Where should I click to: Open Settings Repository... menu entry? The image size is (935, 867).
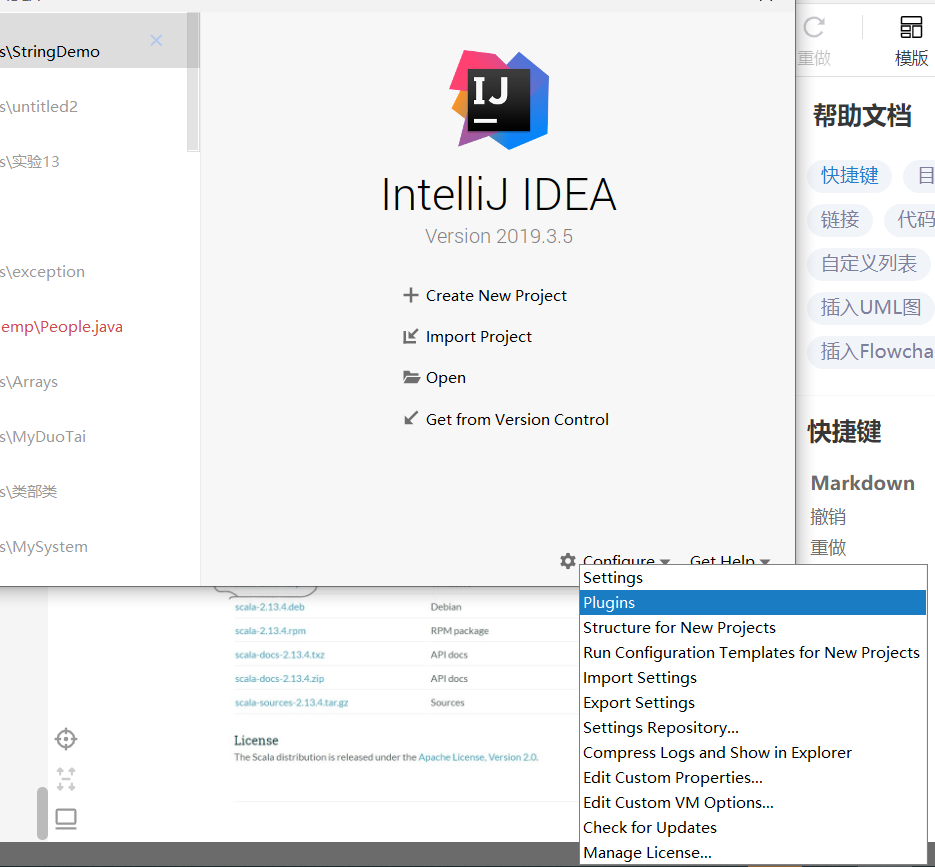[x=753, y=728]
